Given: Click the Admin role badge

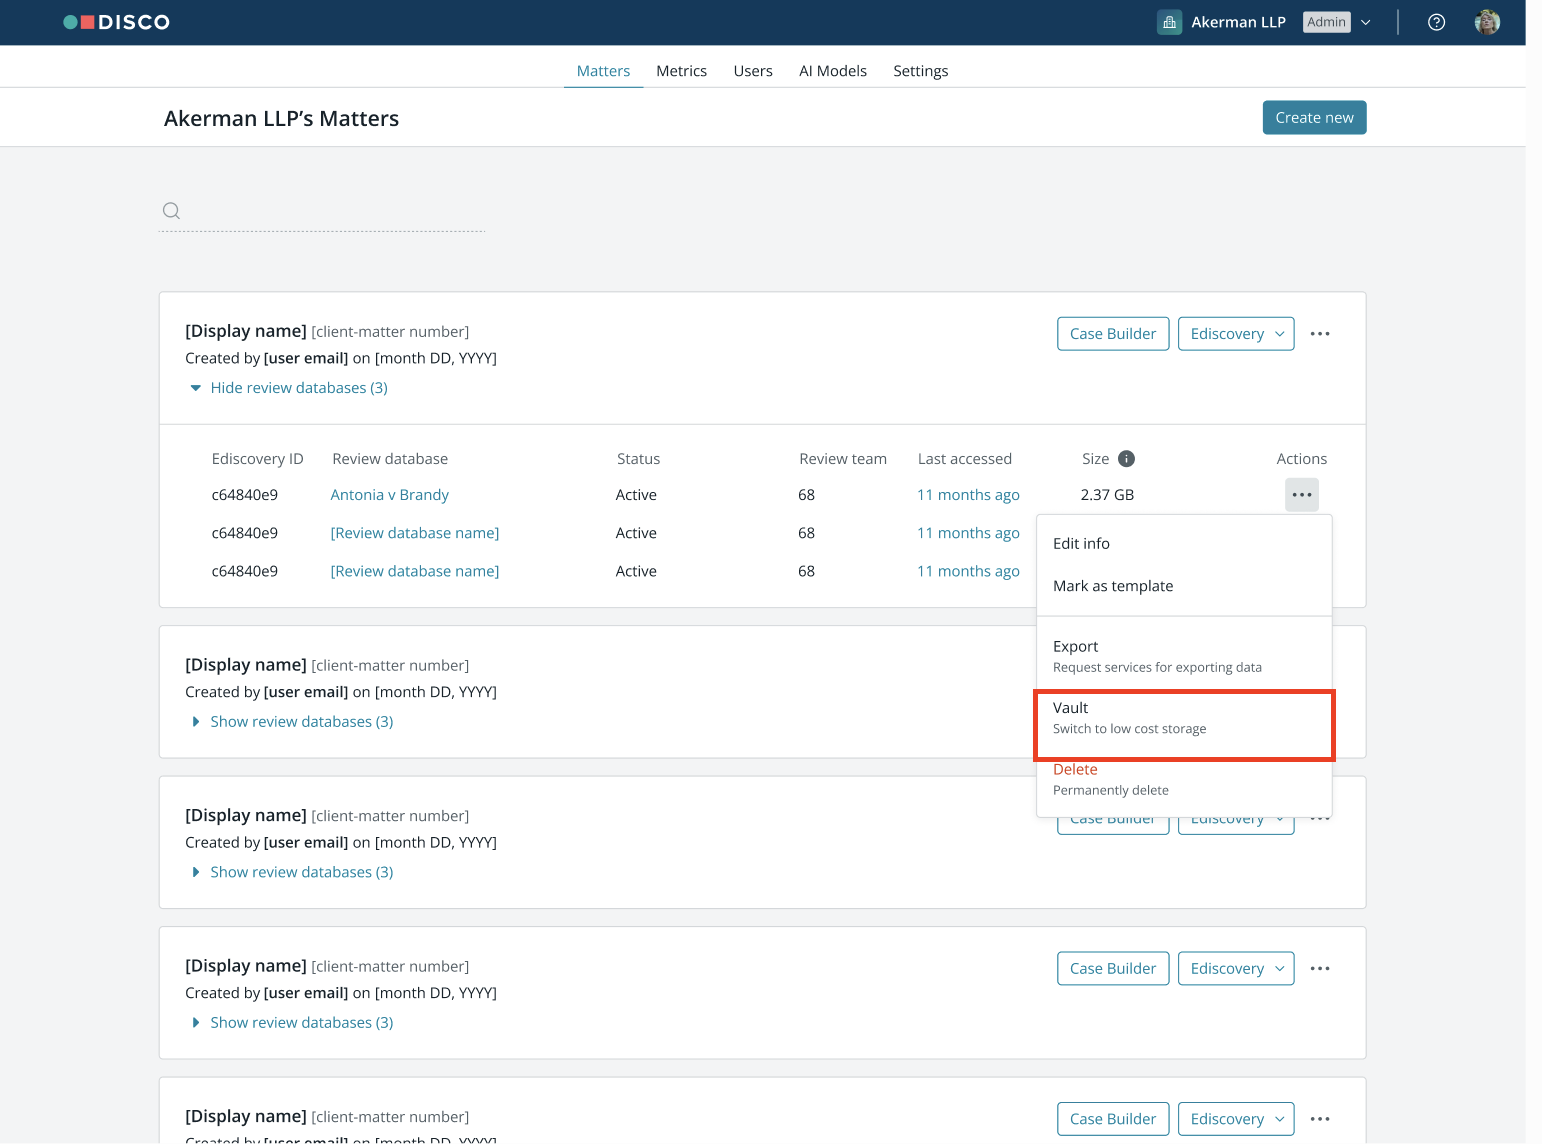Looking at the screenshot, I should click(1326, 22).
